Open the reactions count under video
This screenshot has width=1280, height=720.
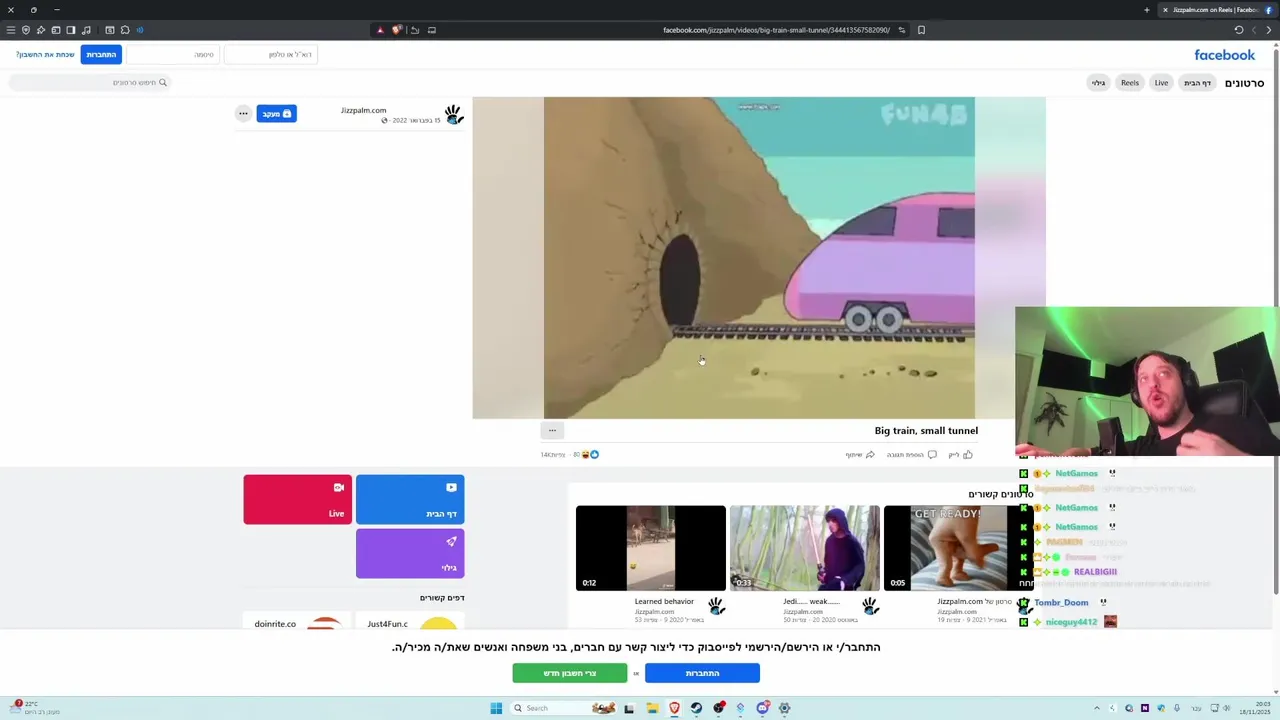click(586, 455)
